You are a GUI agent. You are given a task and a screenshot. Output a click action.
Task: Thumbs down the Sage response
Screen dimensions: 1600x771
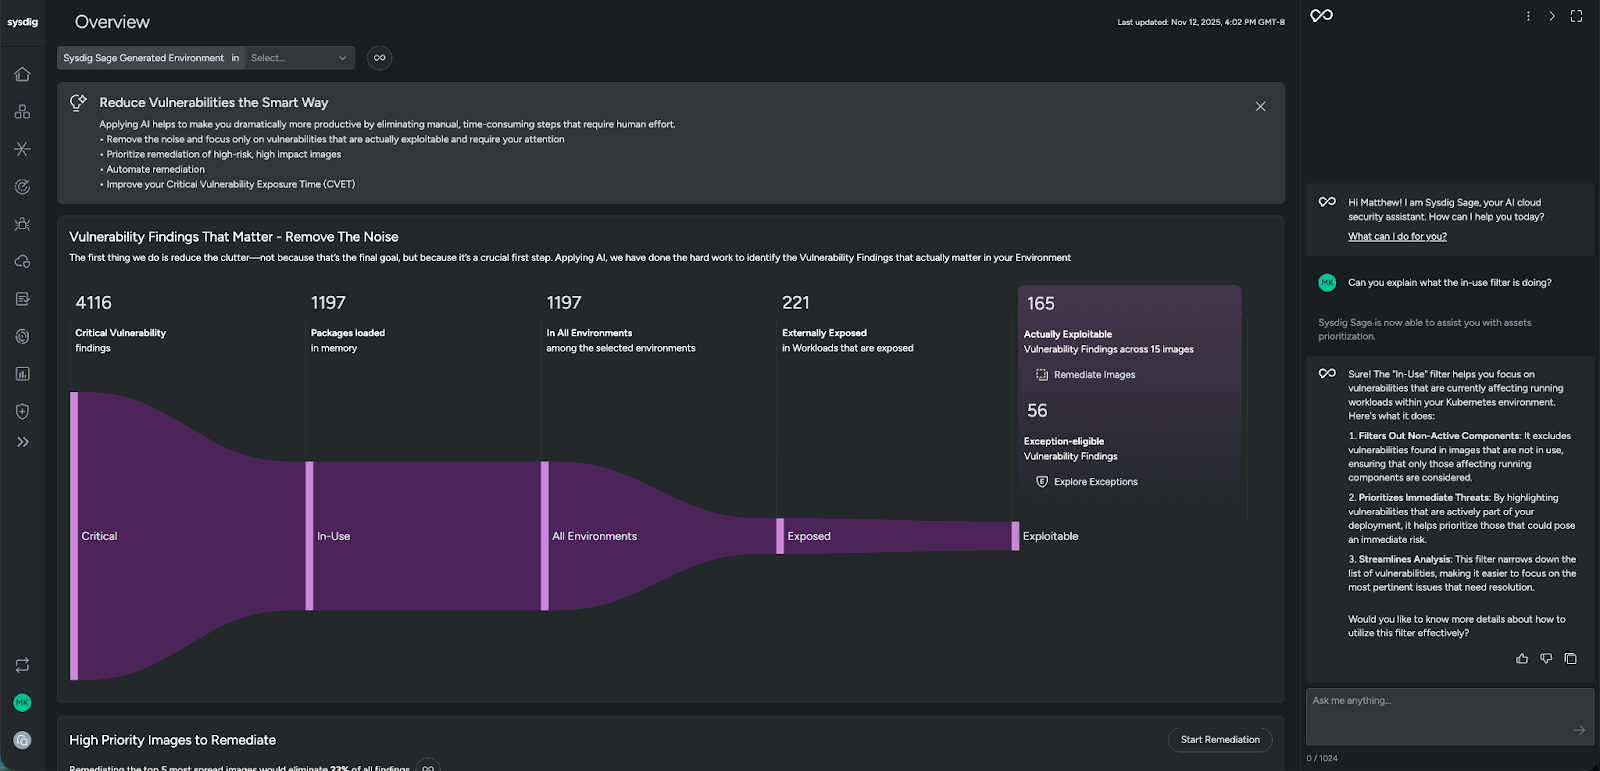click(1546, 659)
